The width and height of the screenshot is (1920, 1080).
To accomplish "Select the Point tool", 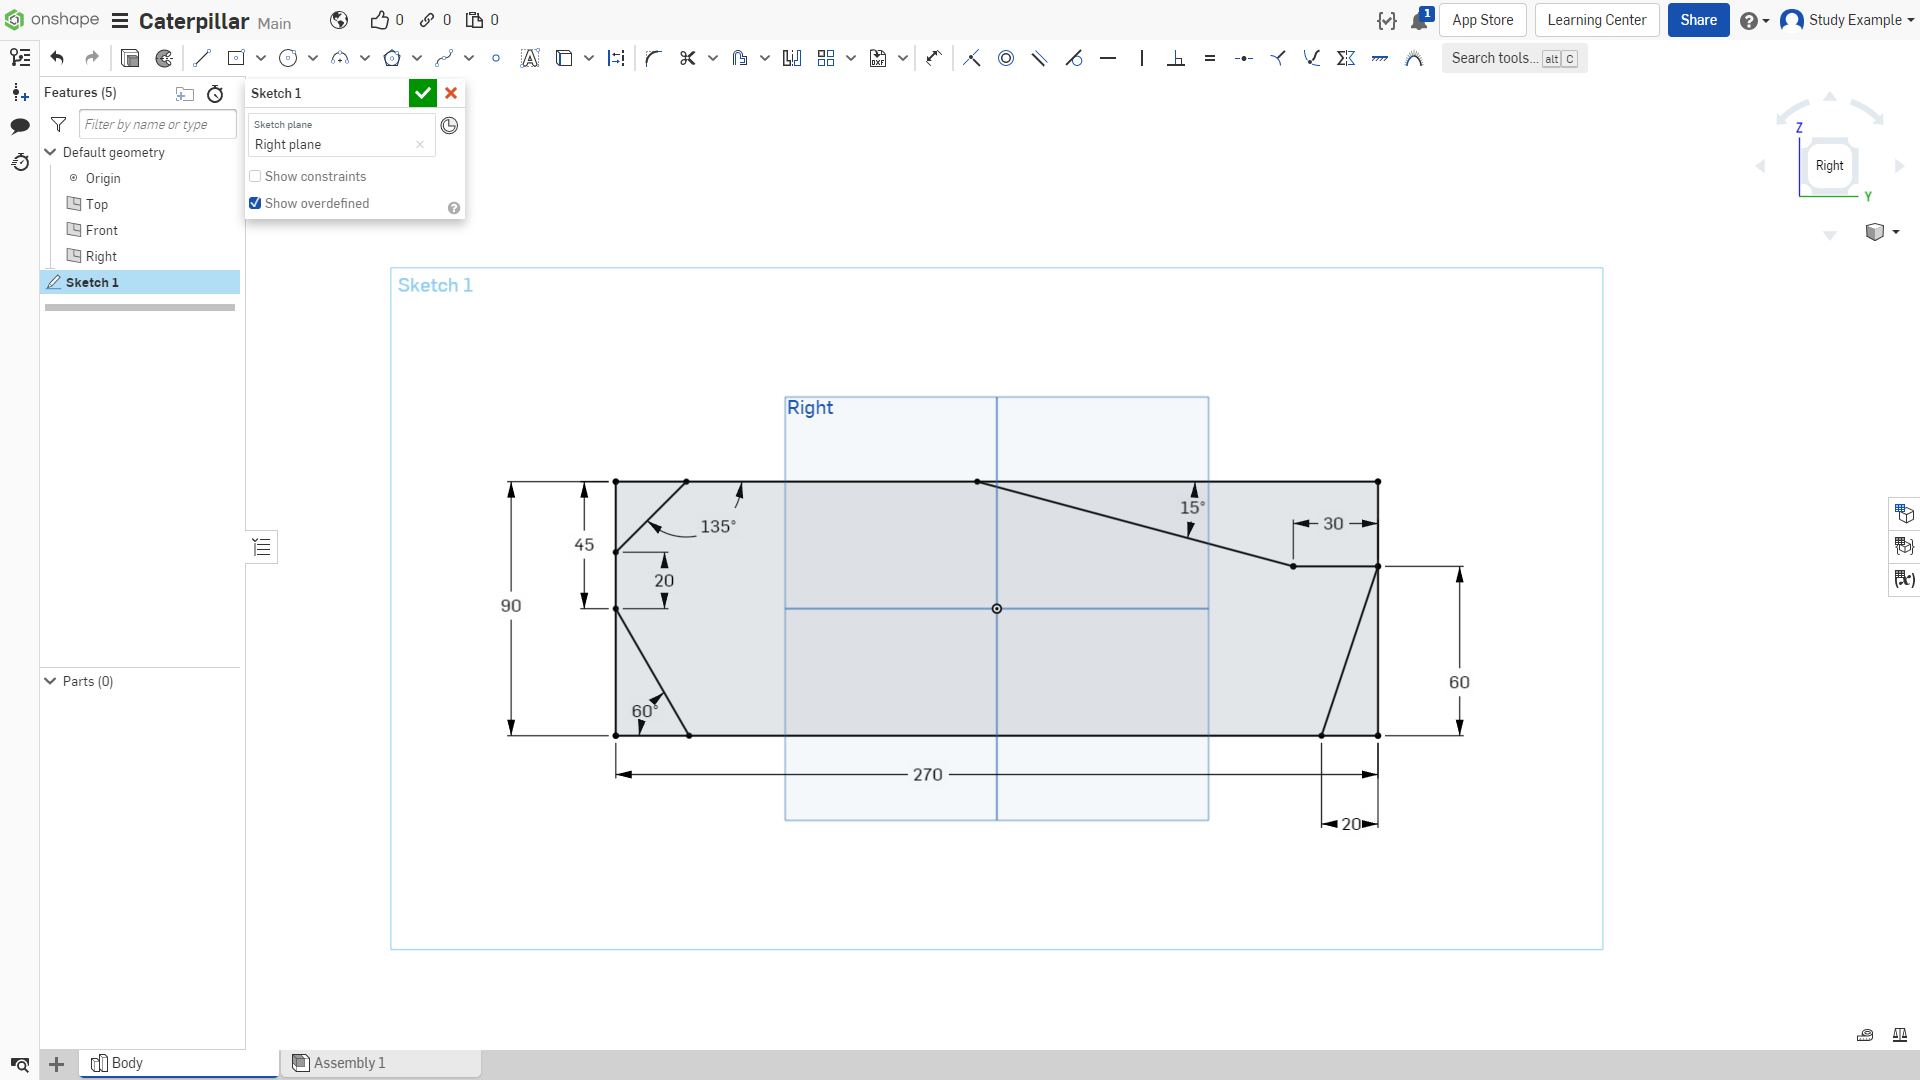I will pyautogui.click(x=496, y=58).
